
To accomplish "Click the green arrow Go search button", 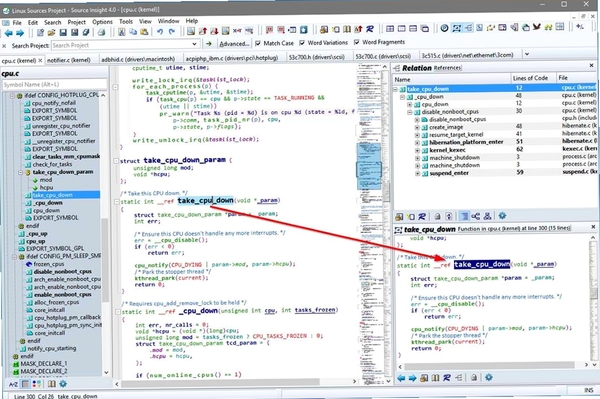I will click(209, 44).
